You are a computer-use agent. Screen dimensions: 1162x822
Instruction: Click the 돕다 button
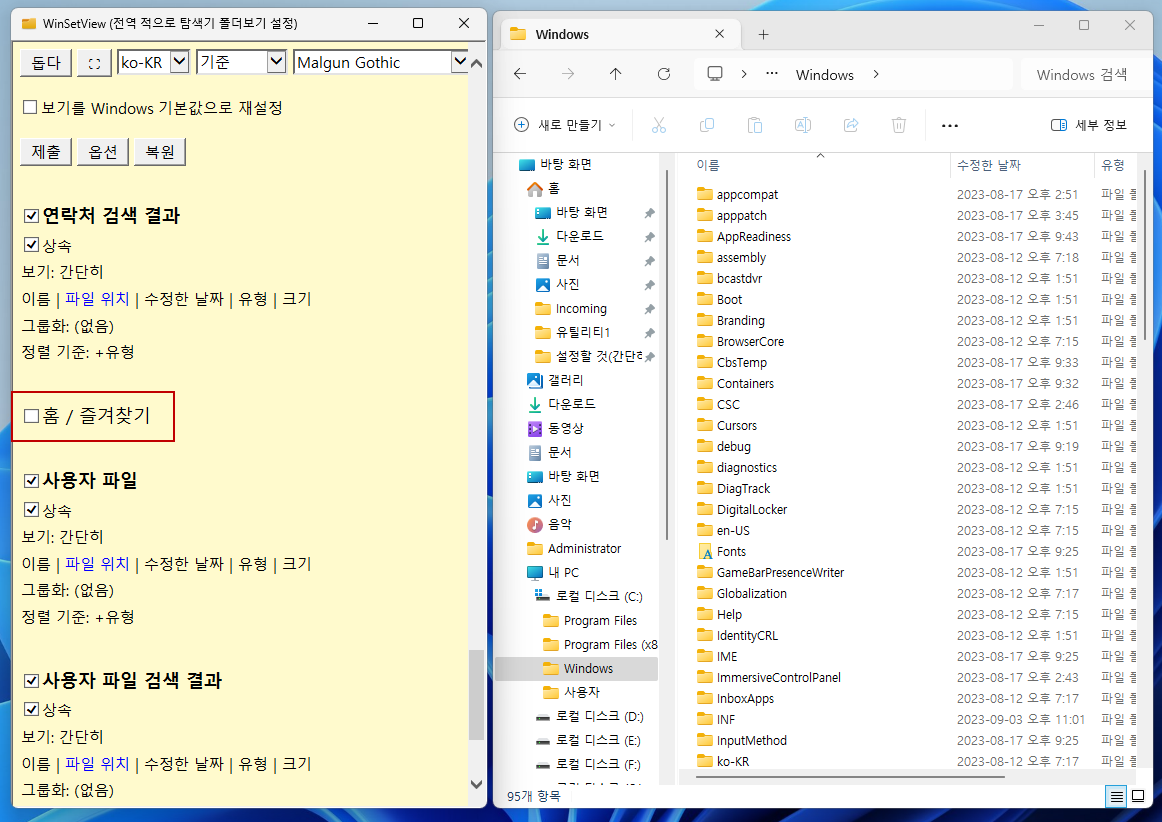point(46,63)
